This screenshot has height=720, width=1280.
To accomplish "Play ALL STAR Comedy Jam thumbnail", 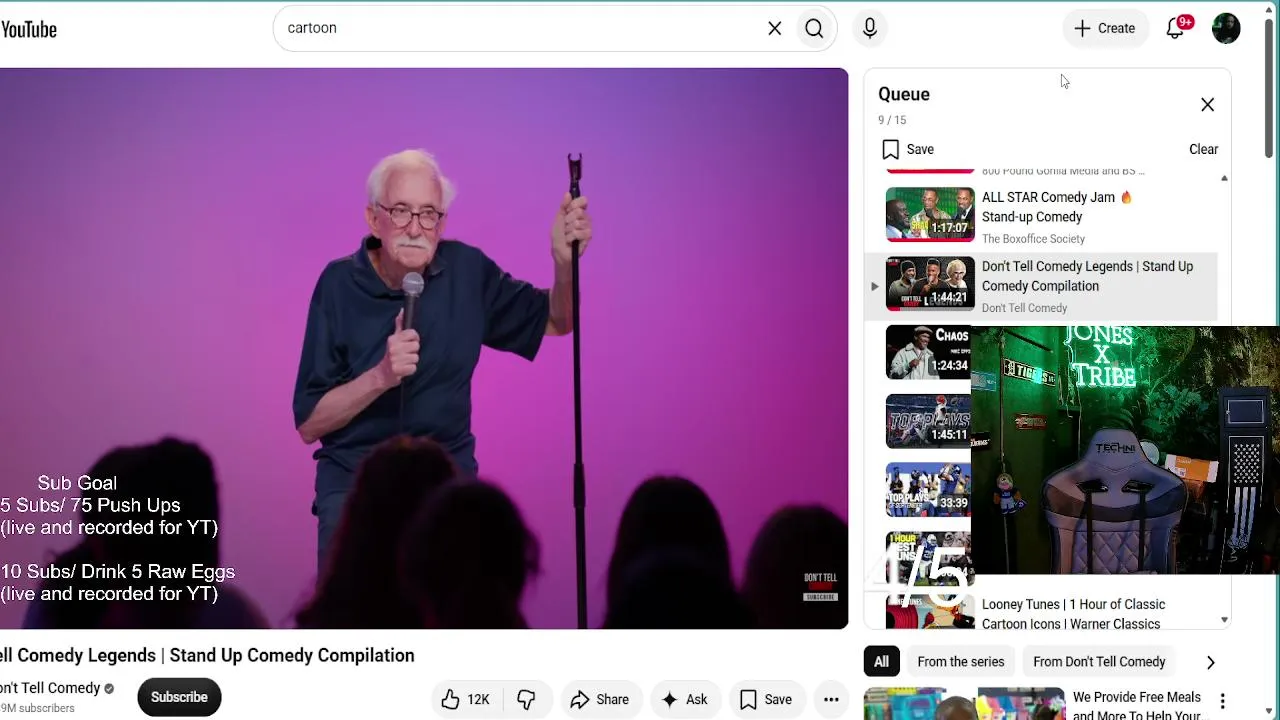I will pyautogui.click(x=930, y=215).
